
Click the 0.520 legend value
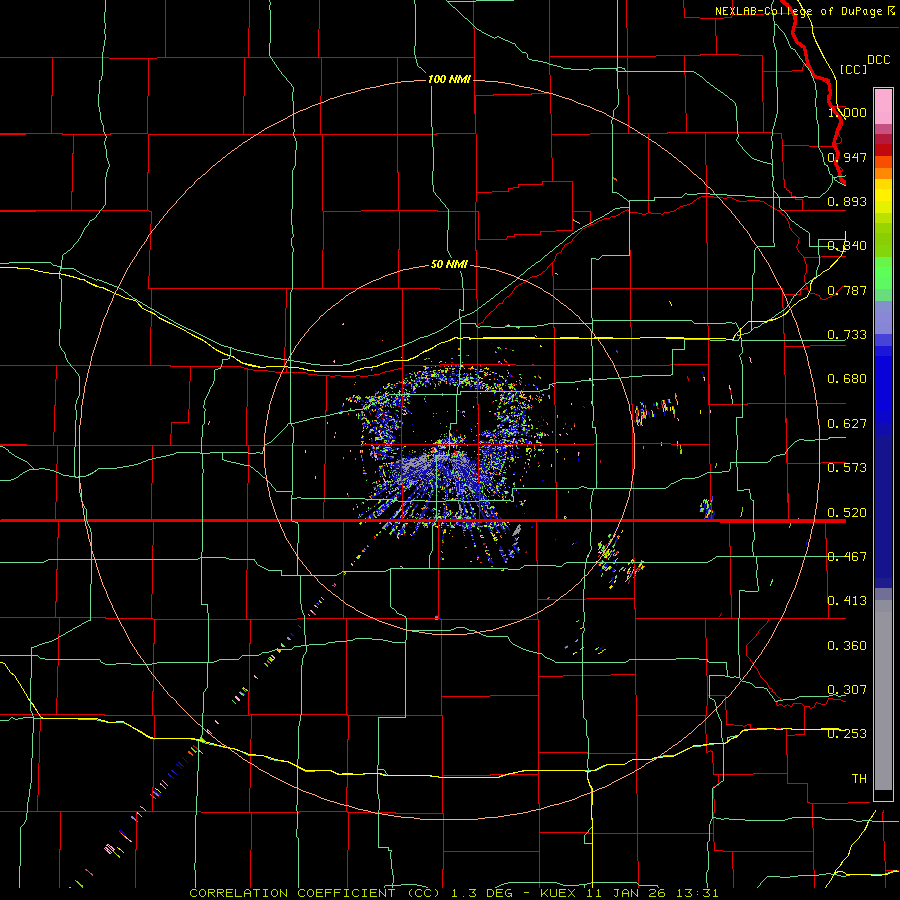pyautogui.click(x=847, y=513)
